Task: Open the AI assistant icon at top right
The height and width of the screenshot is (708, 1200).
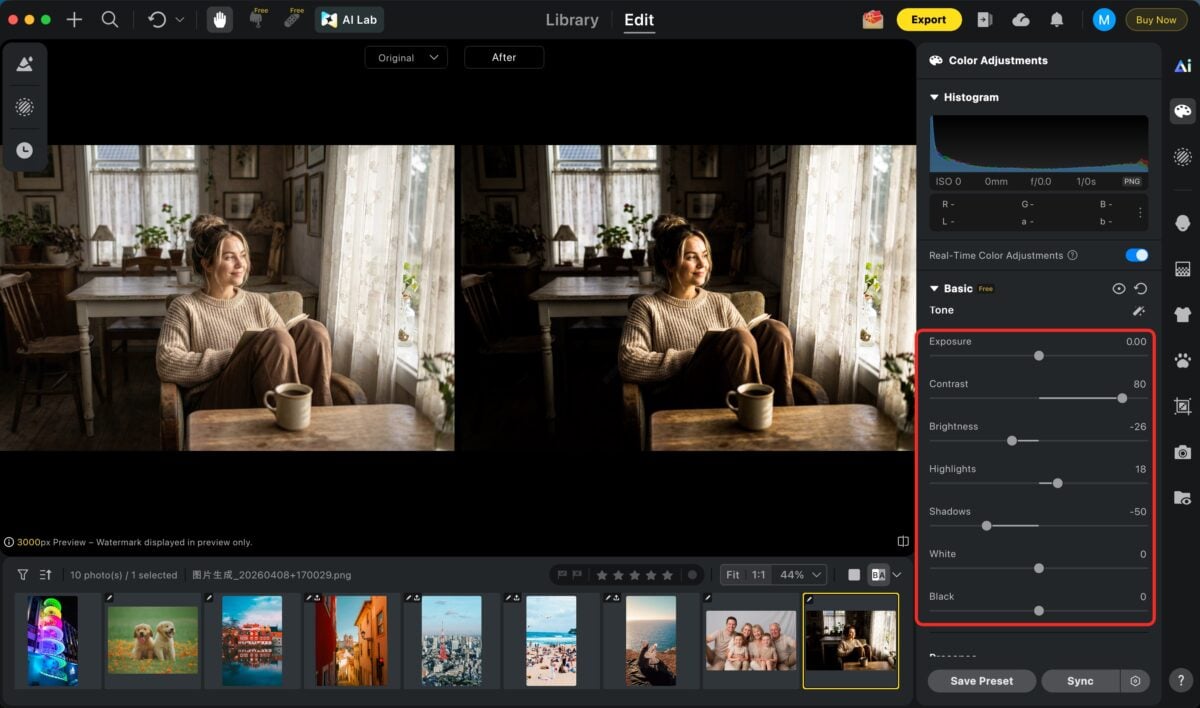Action: (1182, 64)
